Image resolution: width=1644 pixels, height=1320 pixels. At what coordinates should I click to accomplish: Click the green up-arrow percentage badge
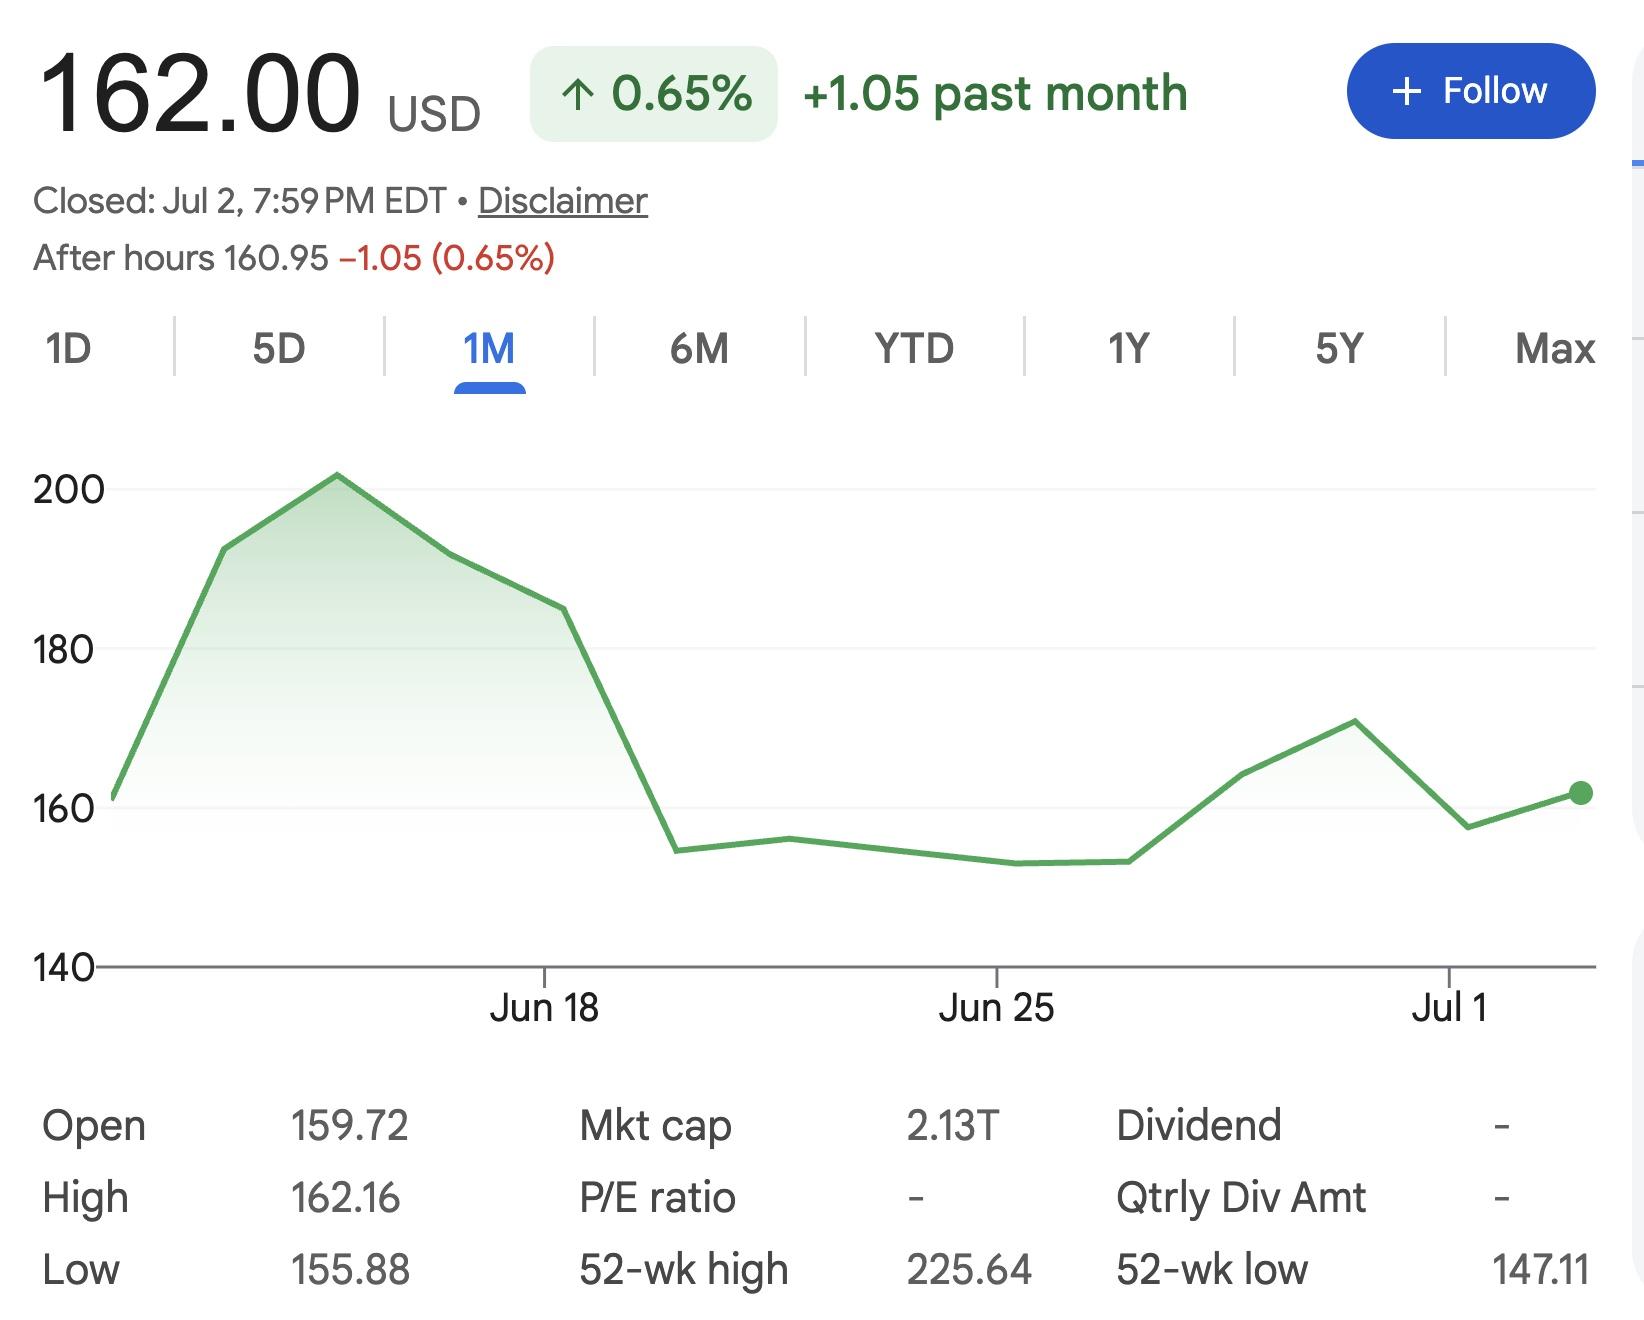coord(654,93)
